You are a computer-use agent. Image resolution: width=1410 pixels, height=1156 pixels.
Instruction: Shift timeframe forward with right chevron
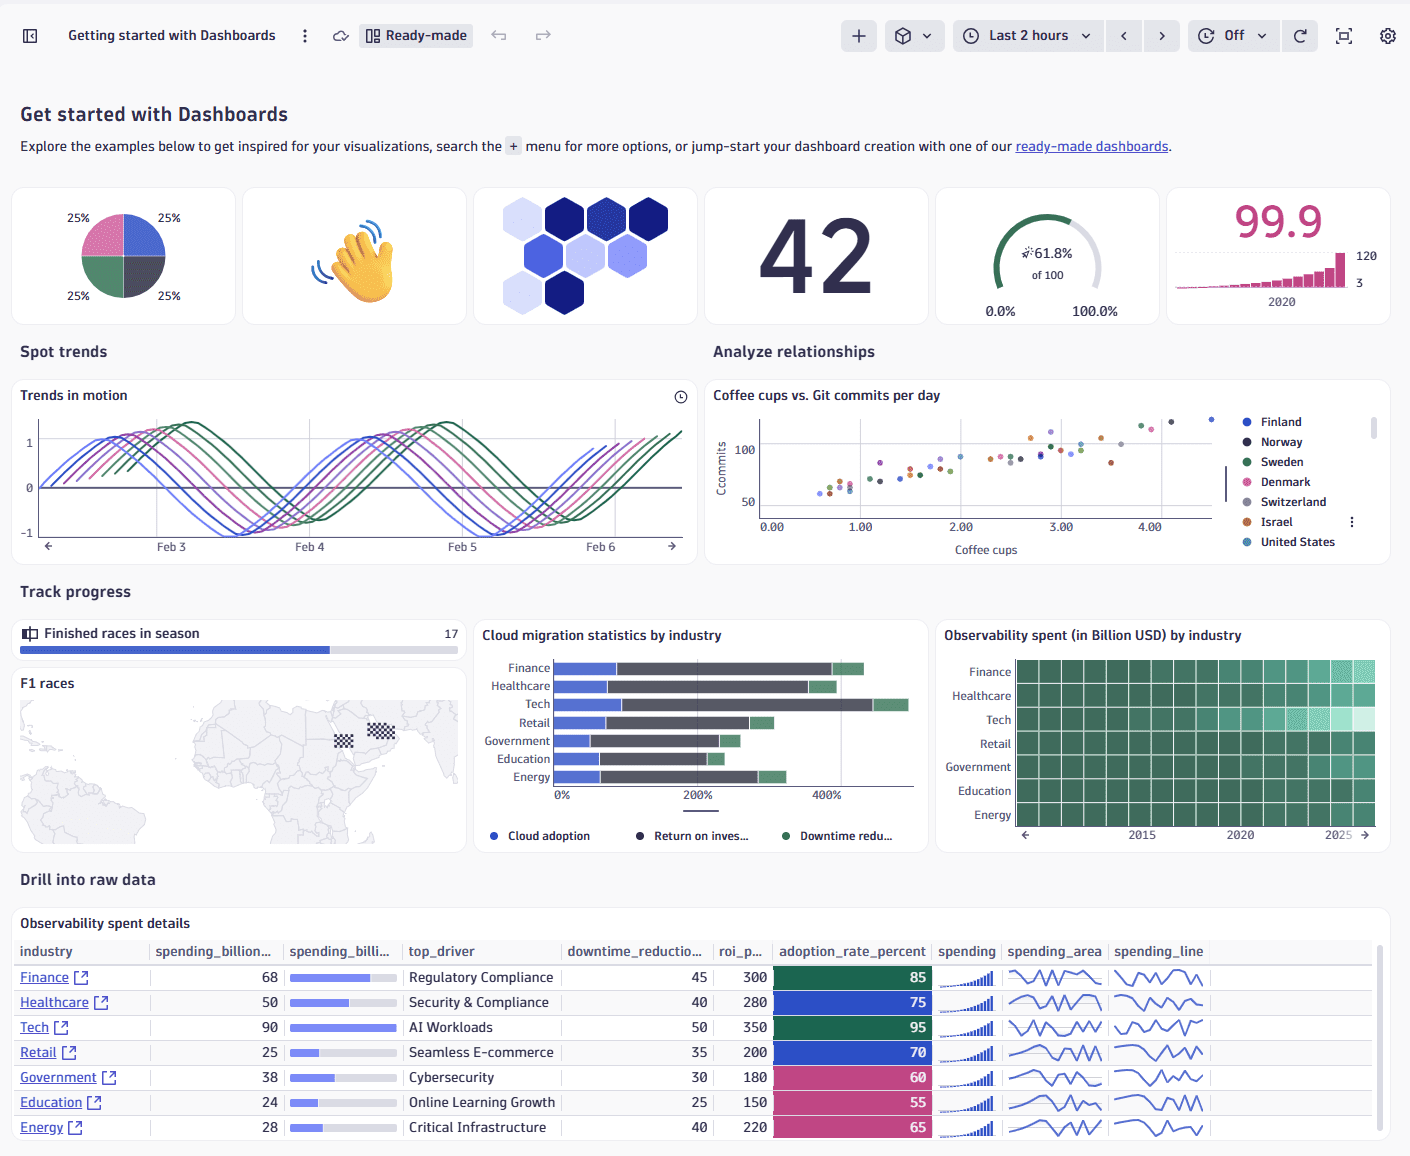1162,36
